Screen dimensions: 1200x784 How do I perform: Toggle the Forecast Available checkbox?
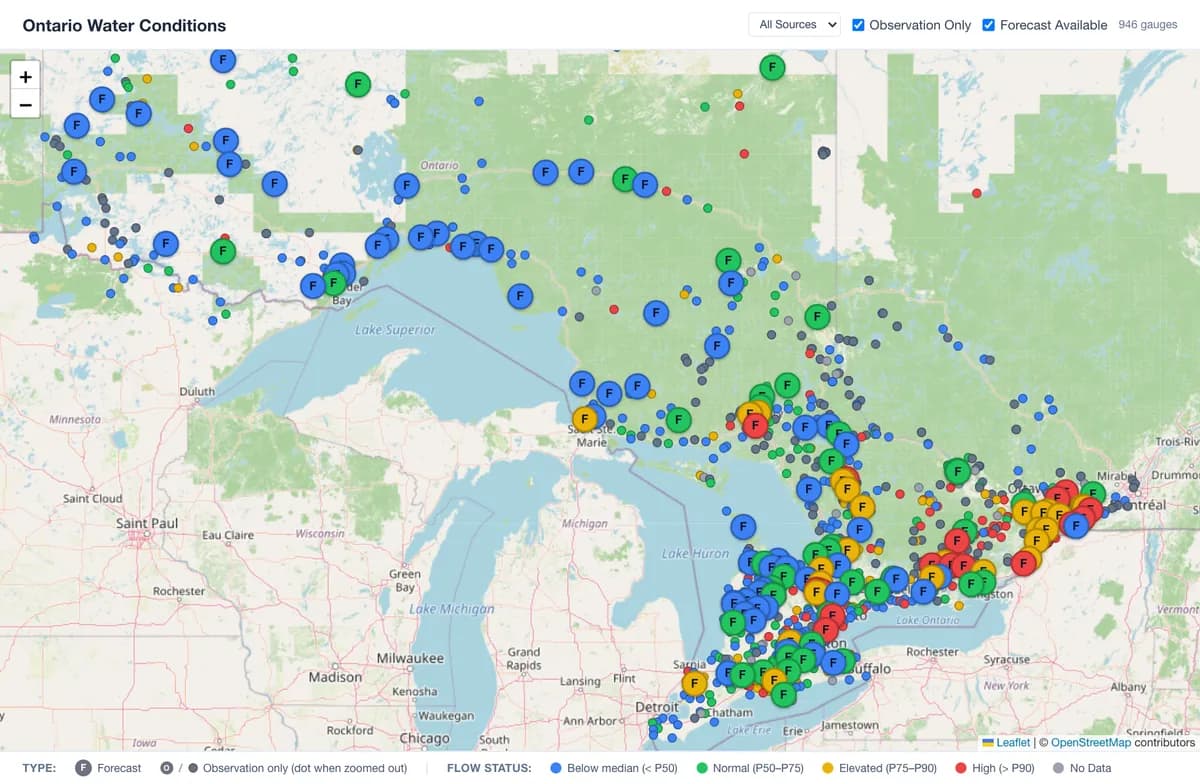[x=989, y=25]
